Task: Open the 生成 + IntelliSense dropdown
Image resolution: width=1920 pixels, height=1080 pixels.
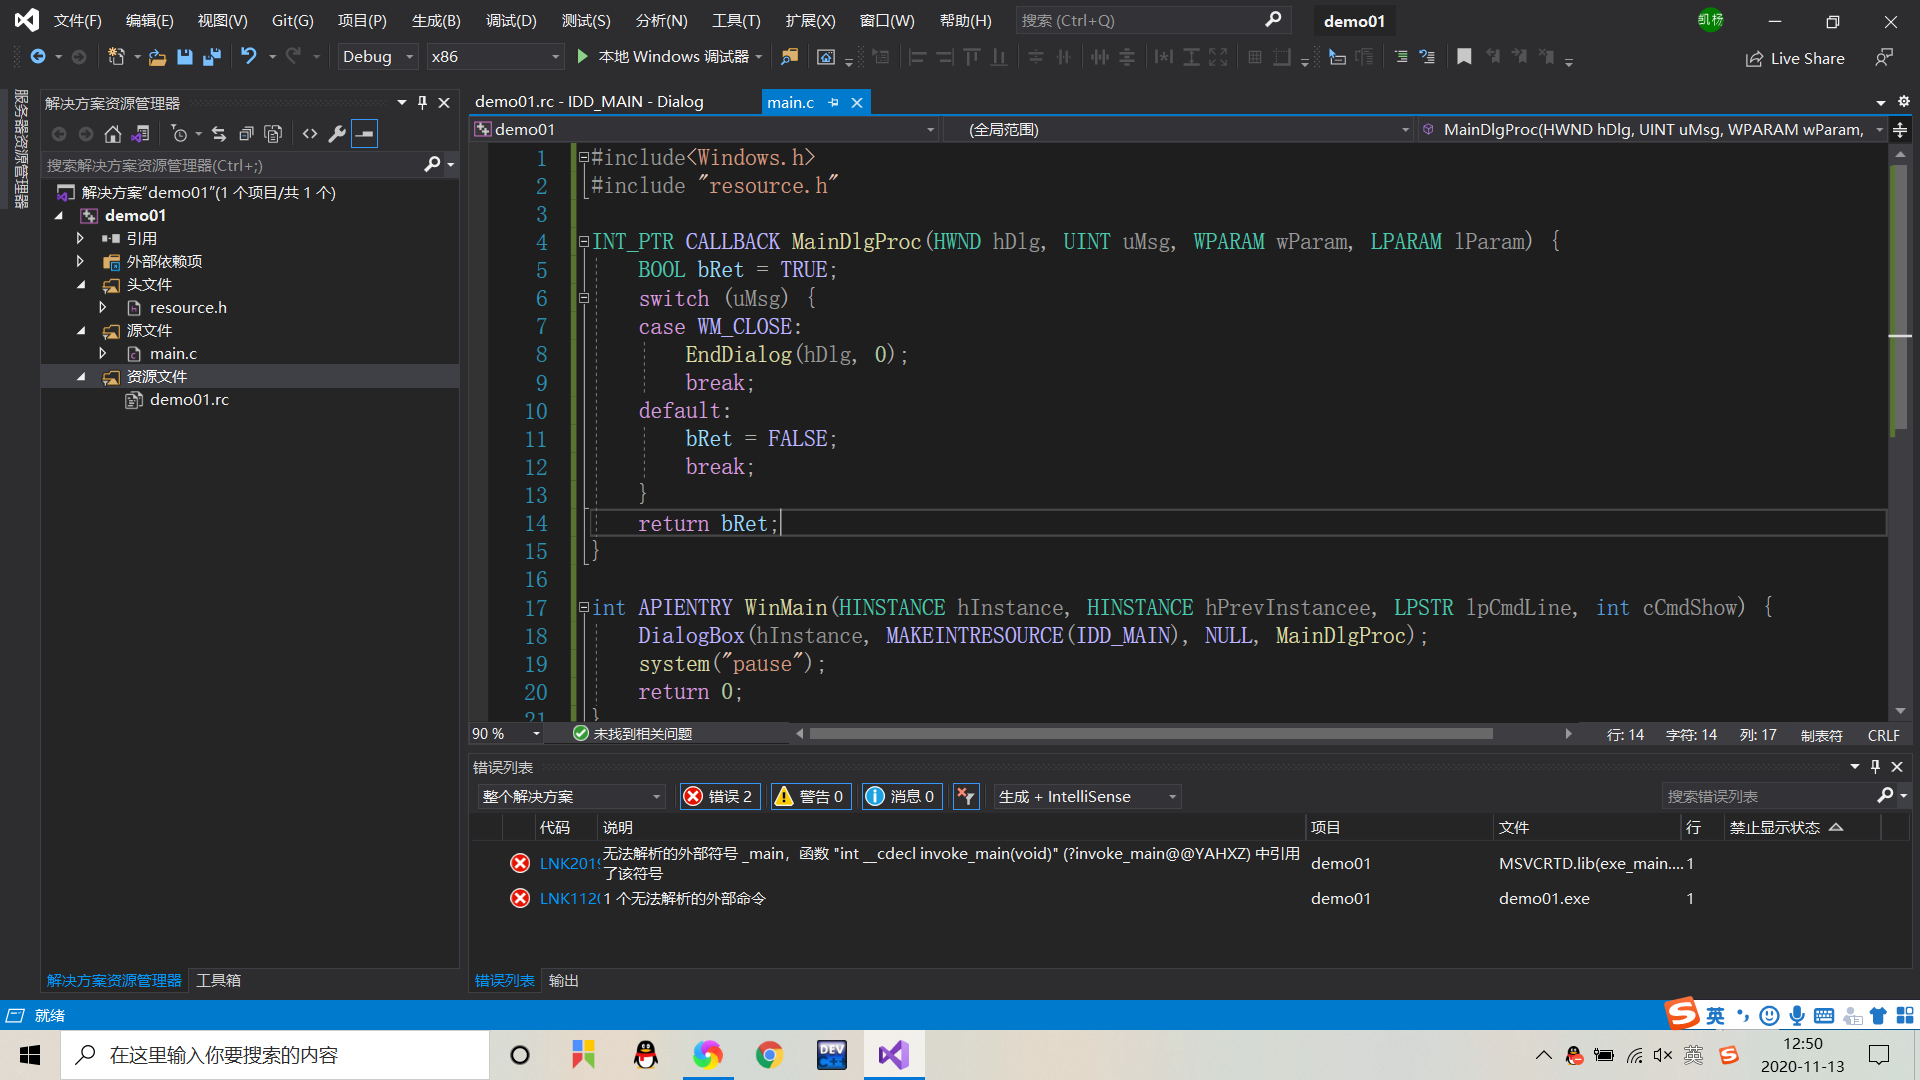Action: coord(1087,796)
